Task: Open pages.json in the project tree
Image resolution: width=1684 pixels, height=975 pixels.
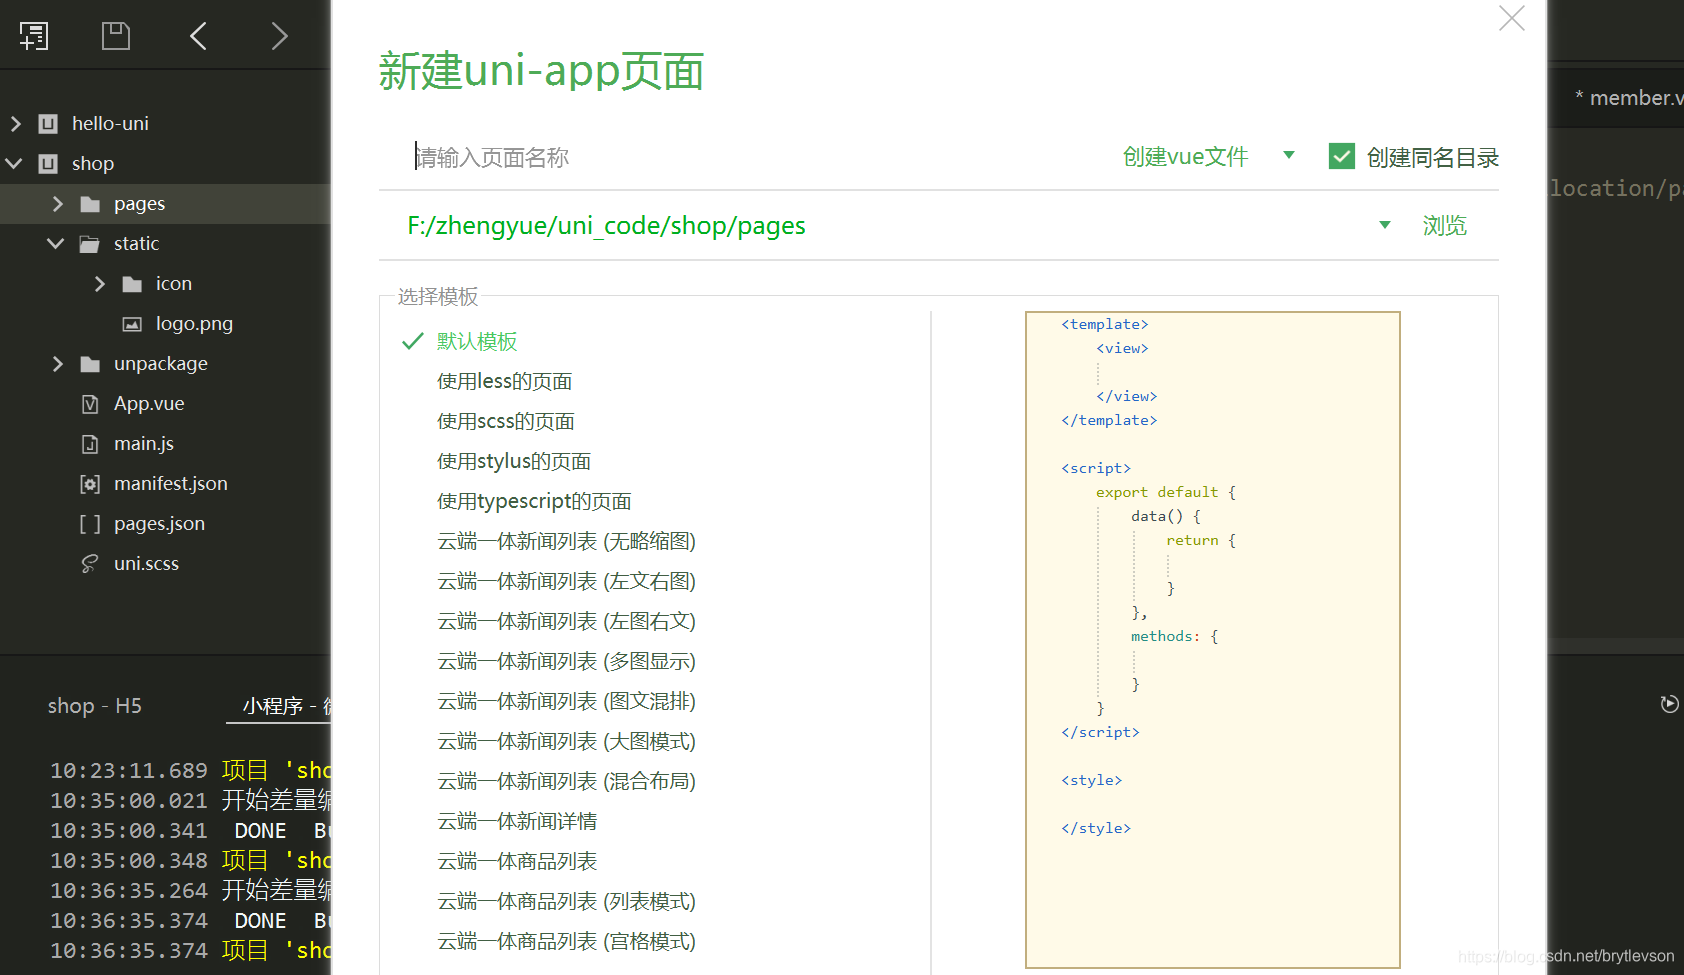Action: [159, 524]
